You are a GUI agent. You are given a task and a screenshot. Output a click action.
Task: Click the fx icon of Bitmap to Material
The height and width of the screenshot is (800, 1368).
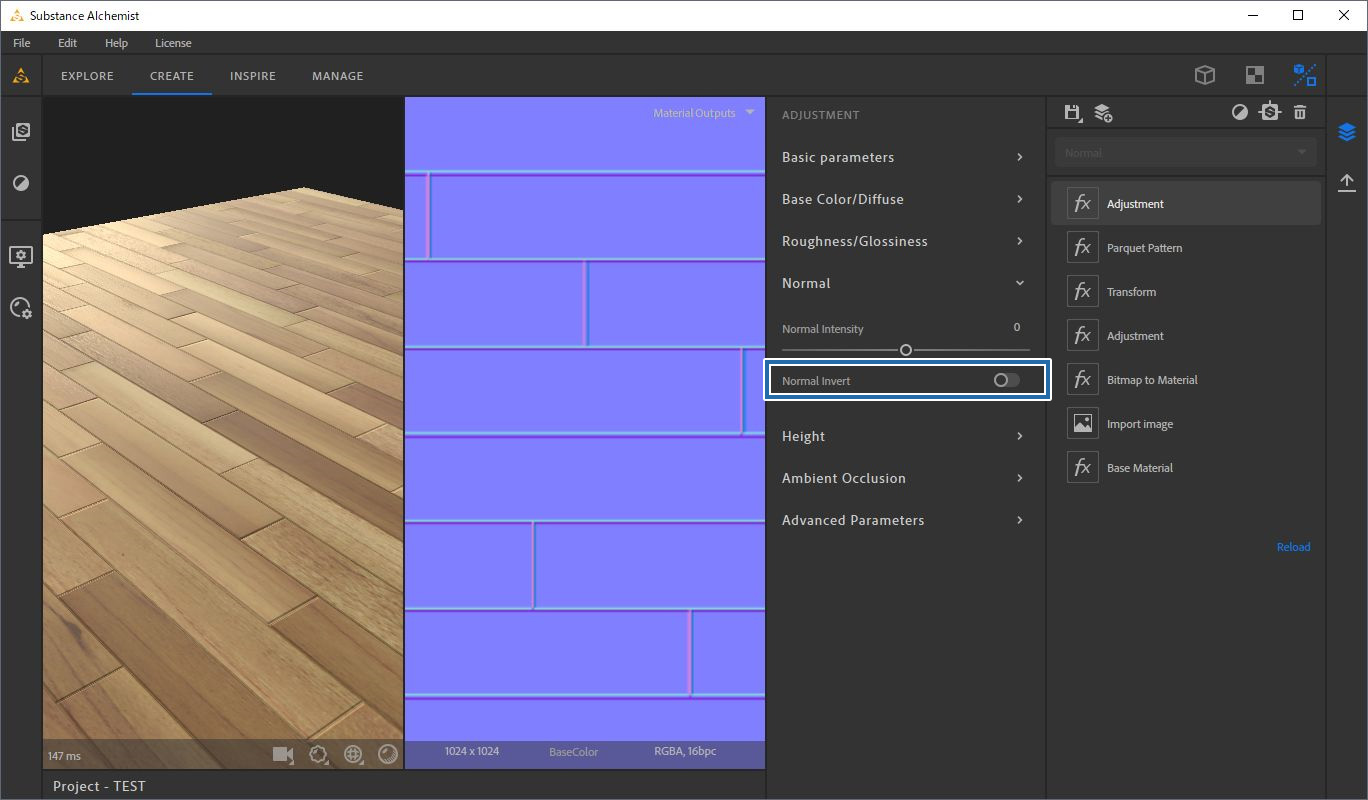[x=1083, y=380]
